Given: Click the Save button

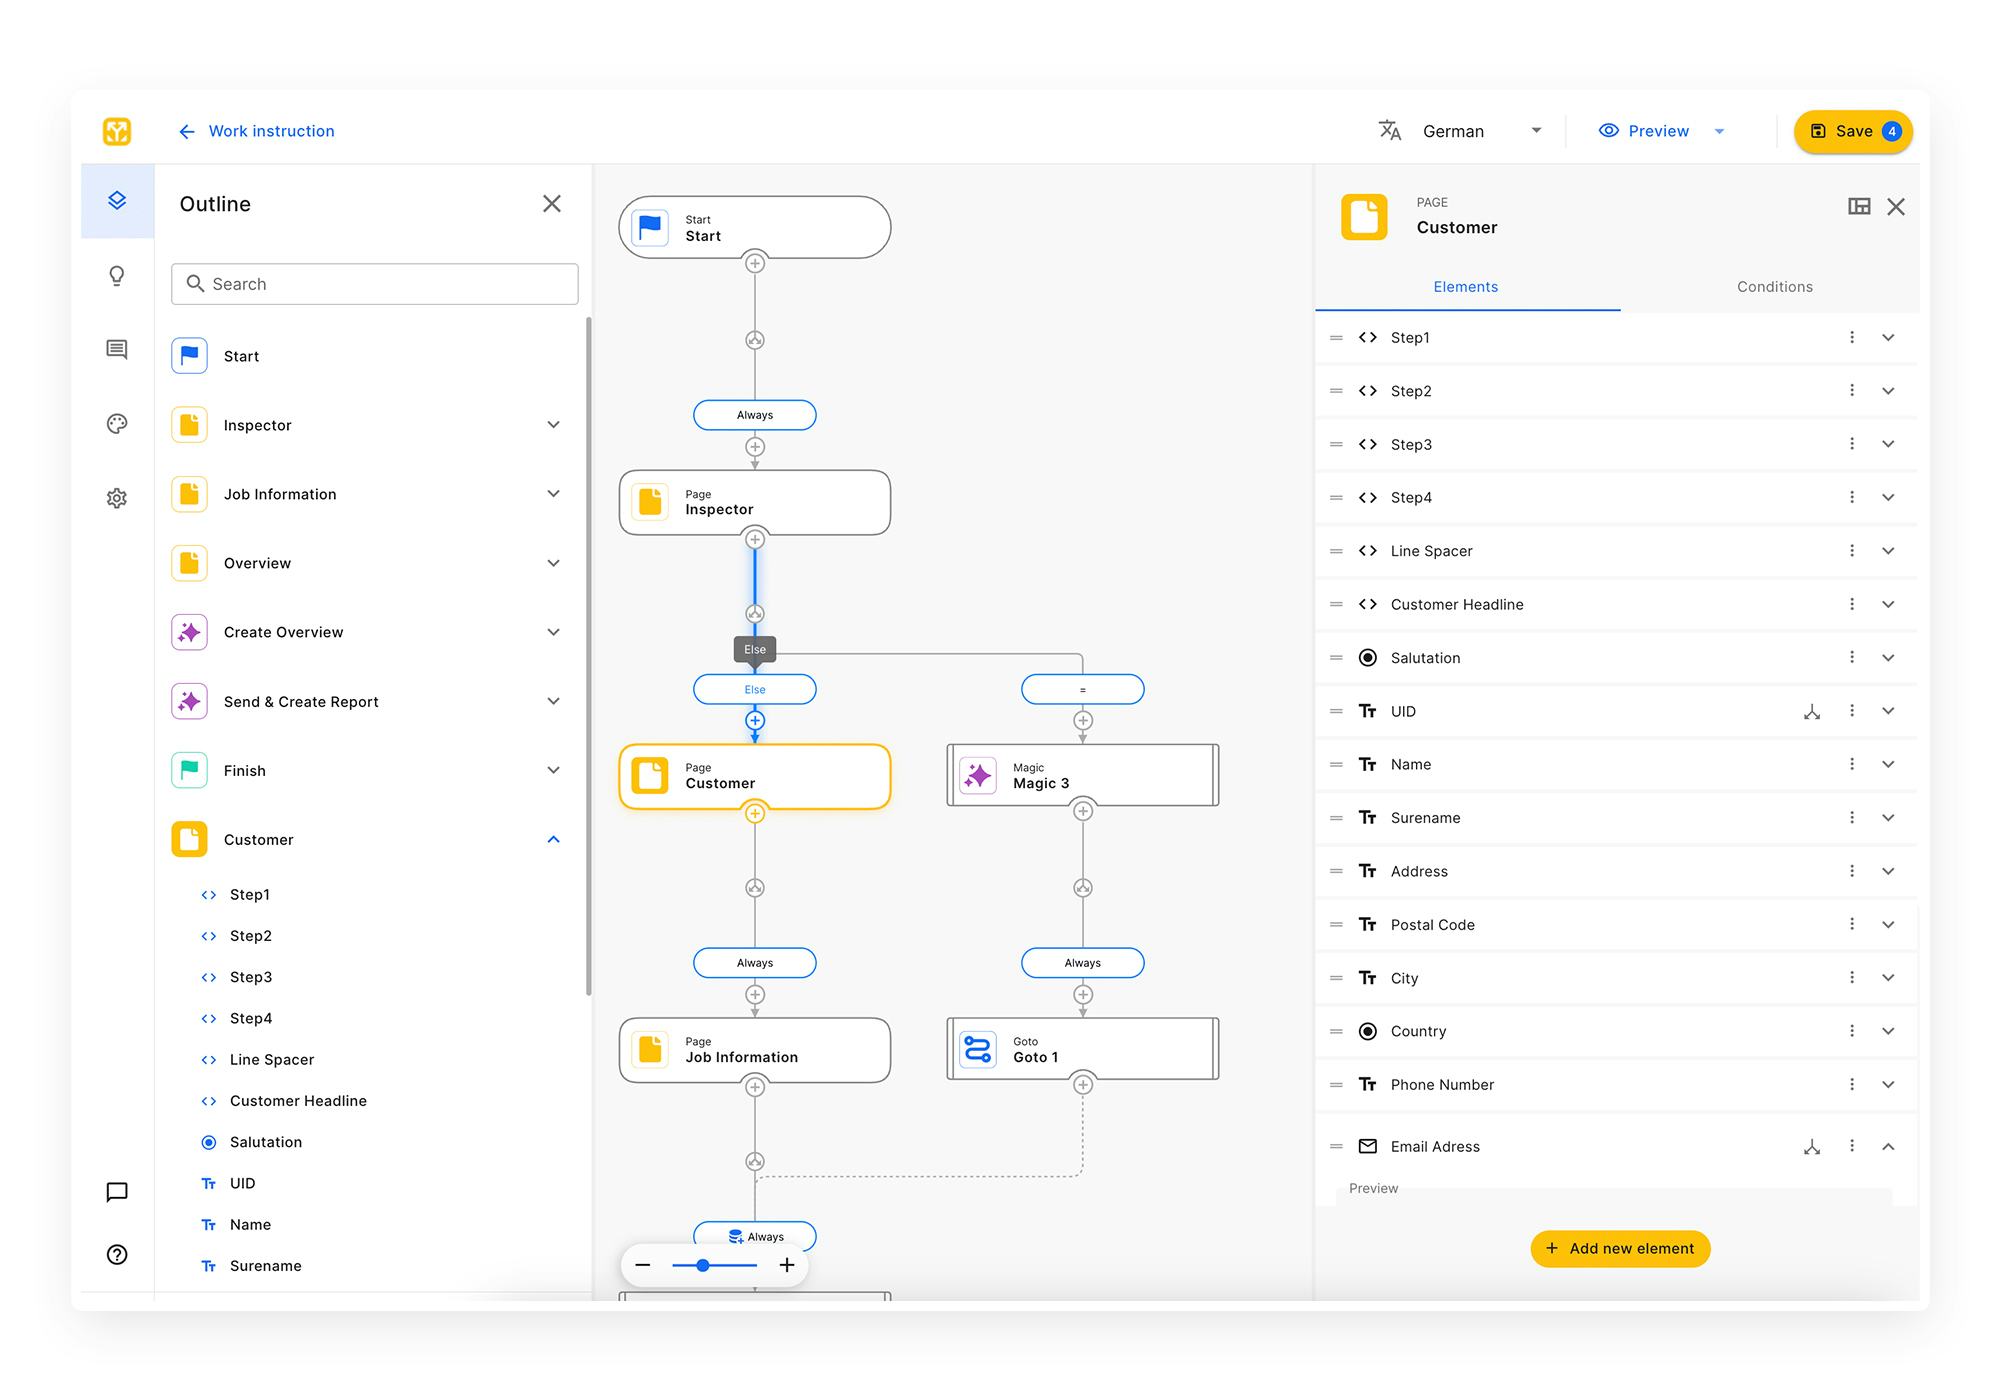Looking at the screenshot, I should tap(1852, 131).
